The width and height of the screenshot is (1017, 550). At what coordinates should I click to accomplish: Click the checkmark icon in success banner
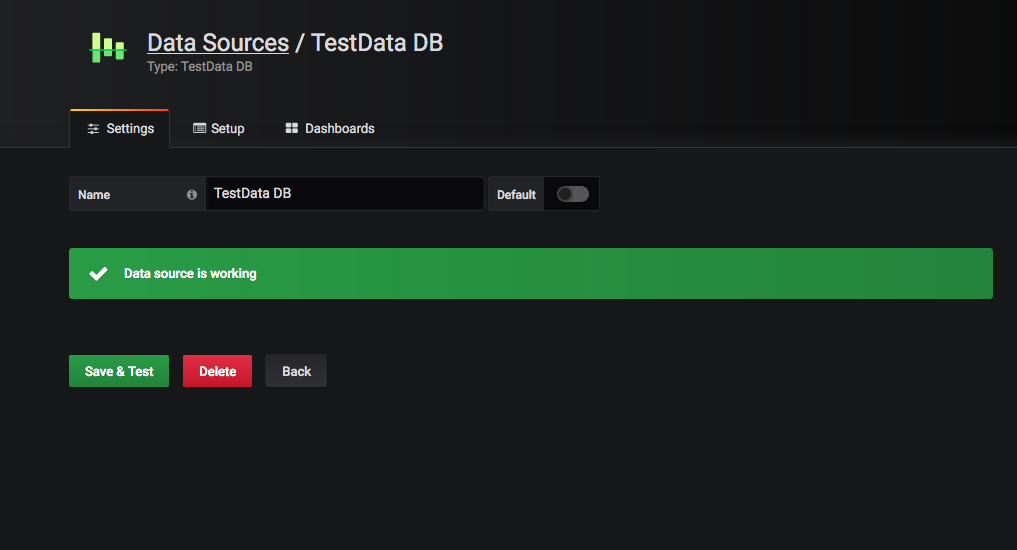point(99,274)
